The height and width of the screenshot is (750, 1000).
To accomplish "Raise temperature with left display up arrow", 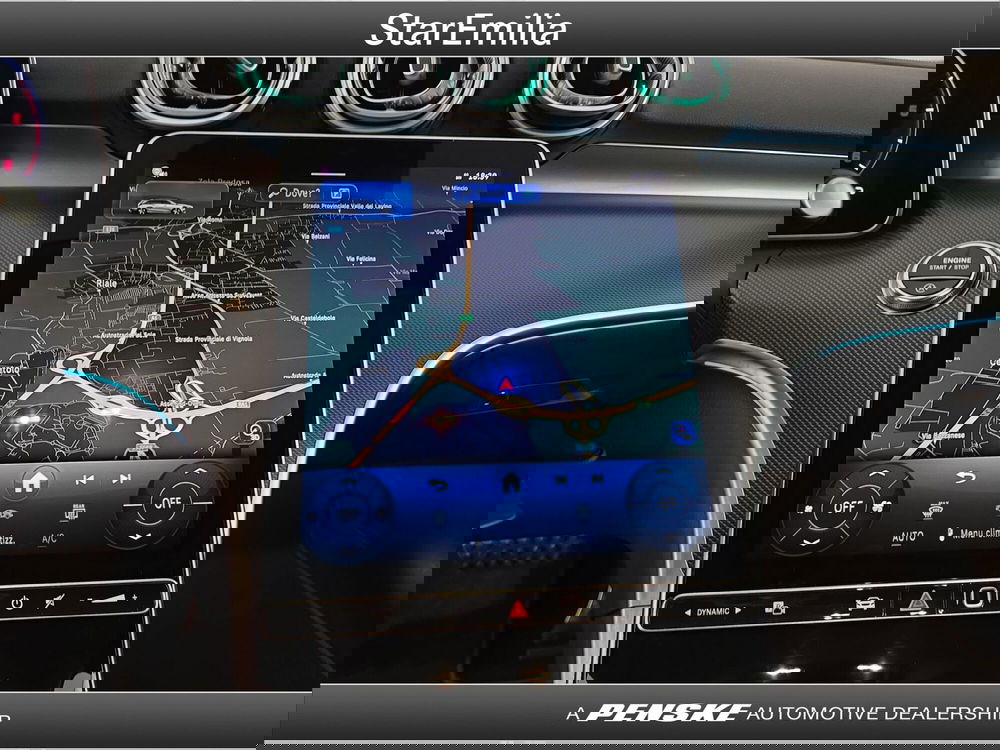I will click(197, 470).
